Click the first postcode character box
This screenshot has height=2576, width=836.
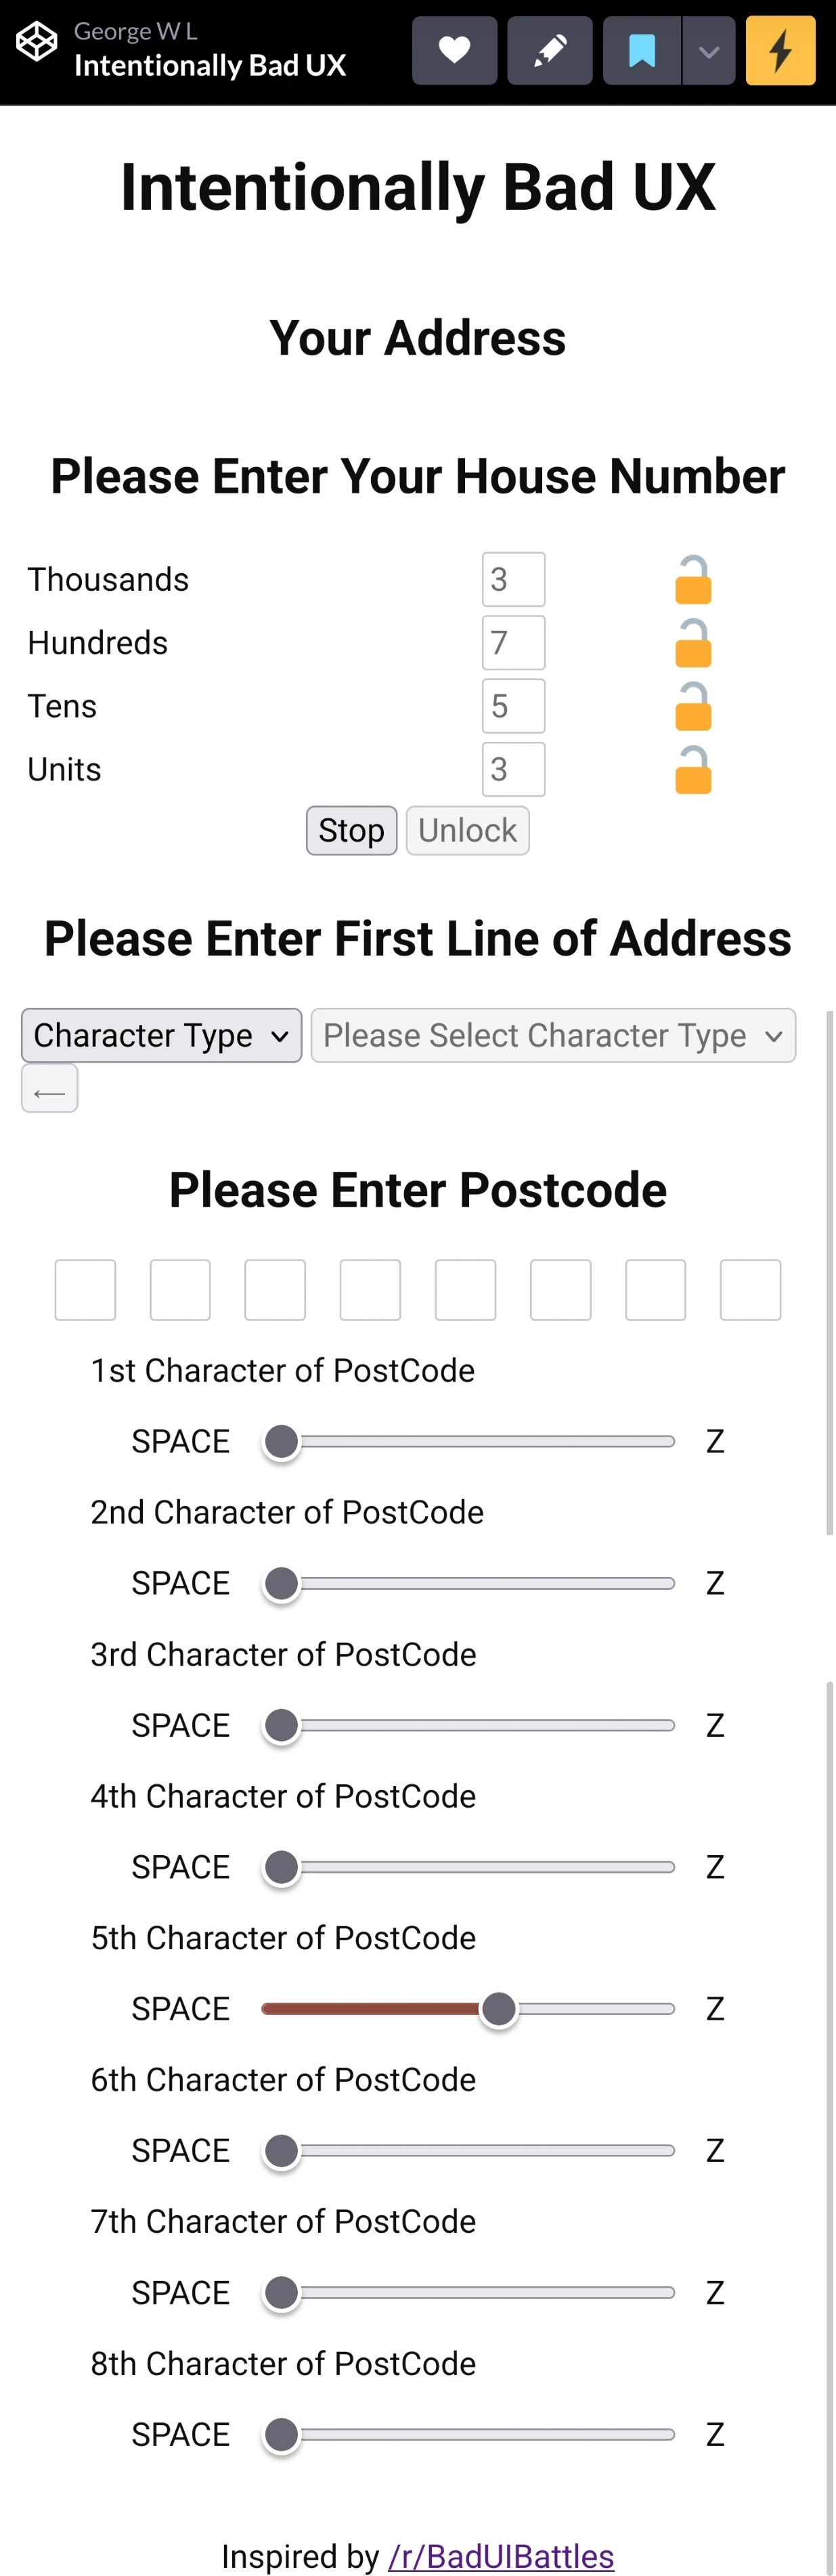(85, 1290)
